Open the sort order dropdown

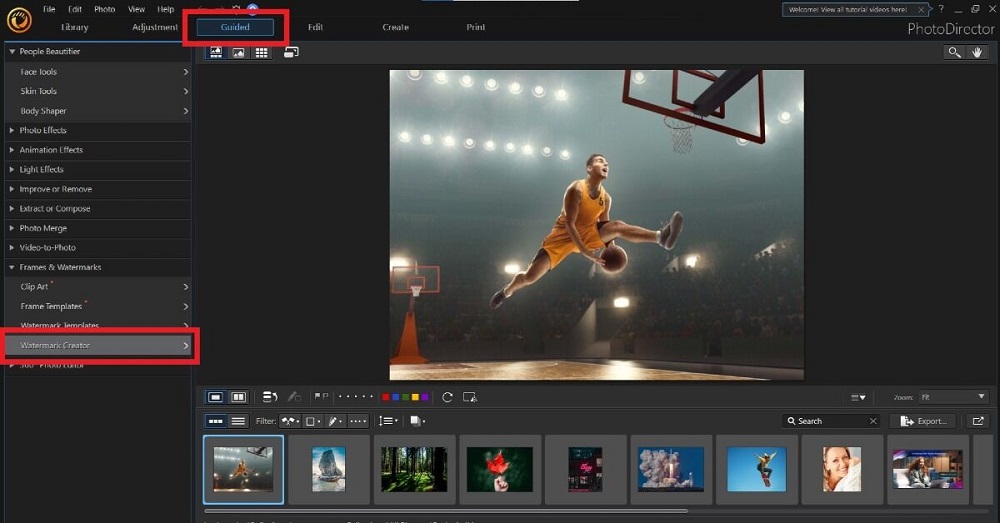pos(388,421)
